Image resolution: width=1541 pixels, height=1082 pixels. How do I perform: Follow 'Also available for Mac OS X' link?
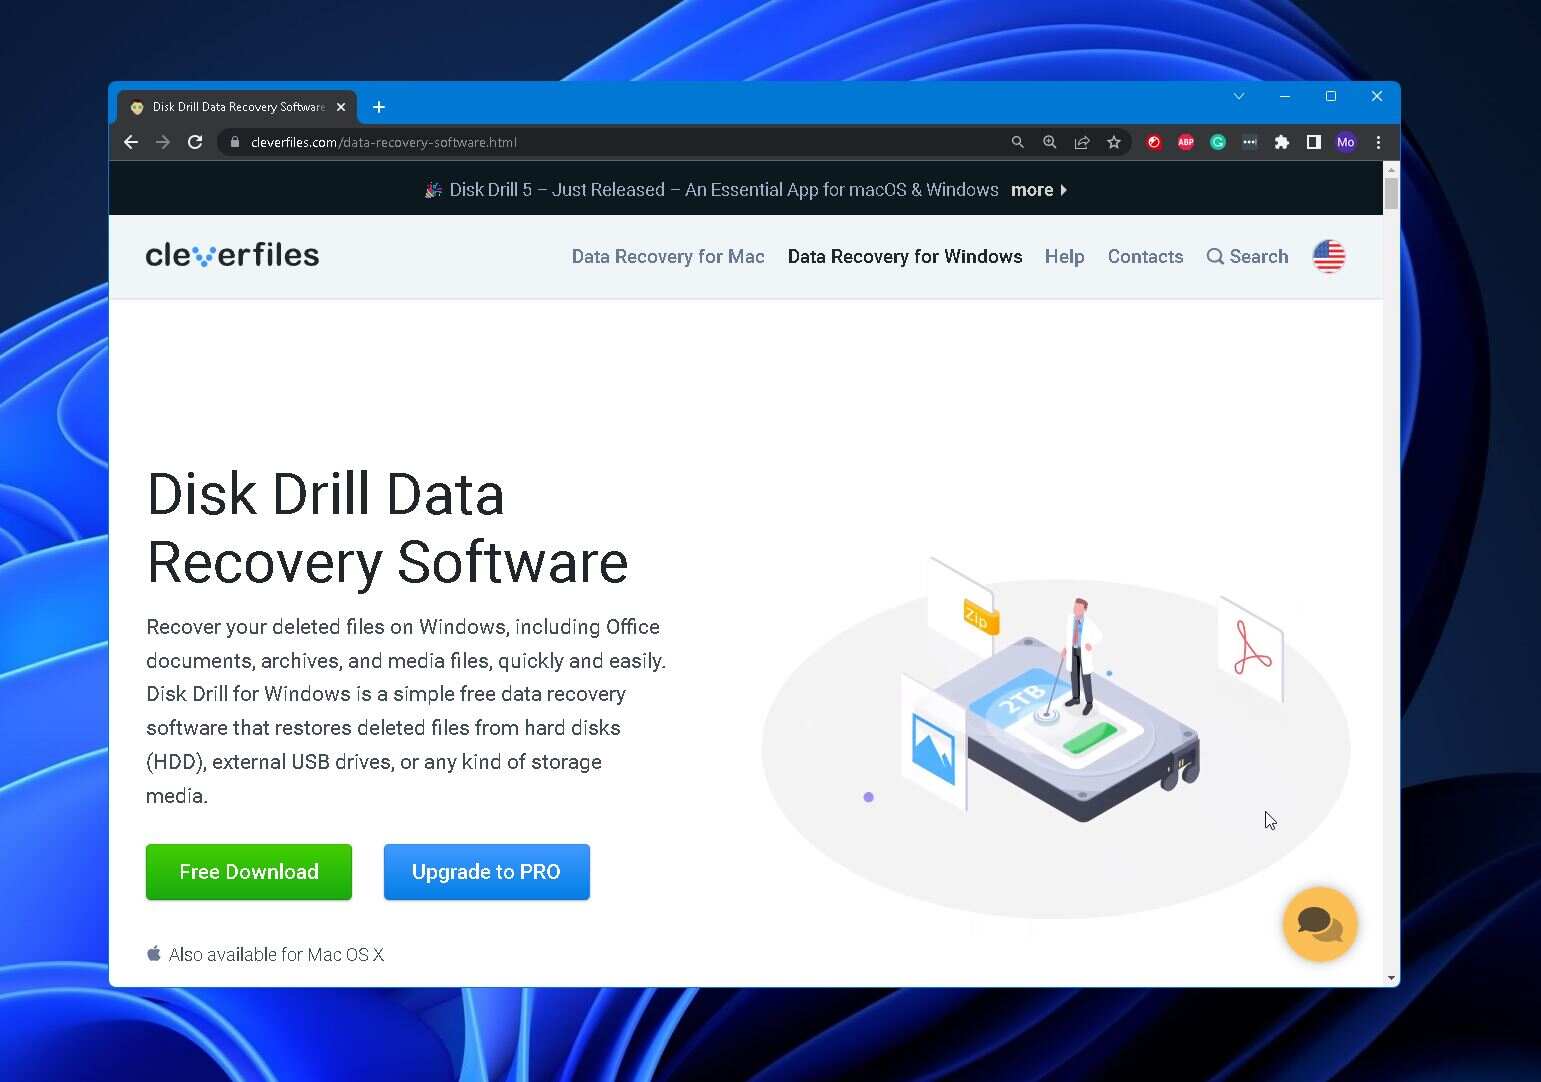pos(265,954)
